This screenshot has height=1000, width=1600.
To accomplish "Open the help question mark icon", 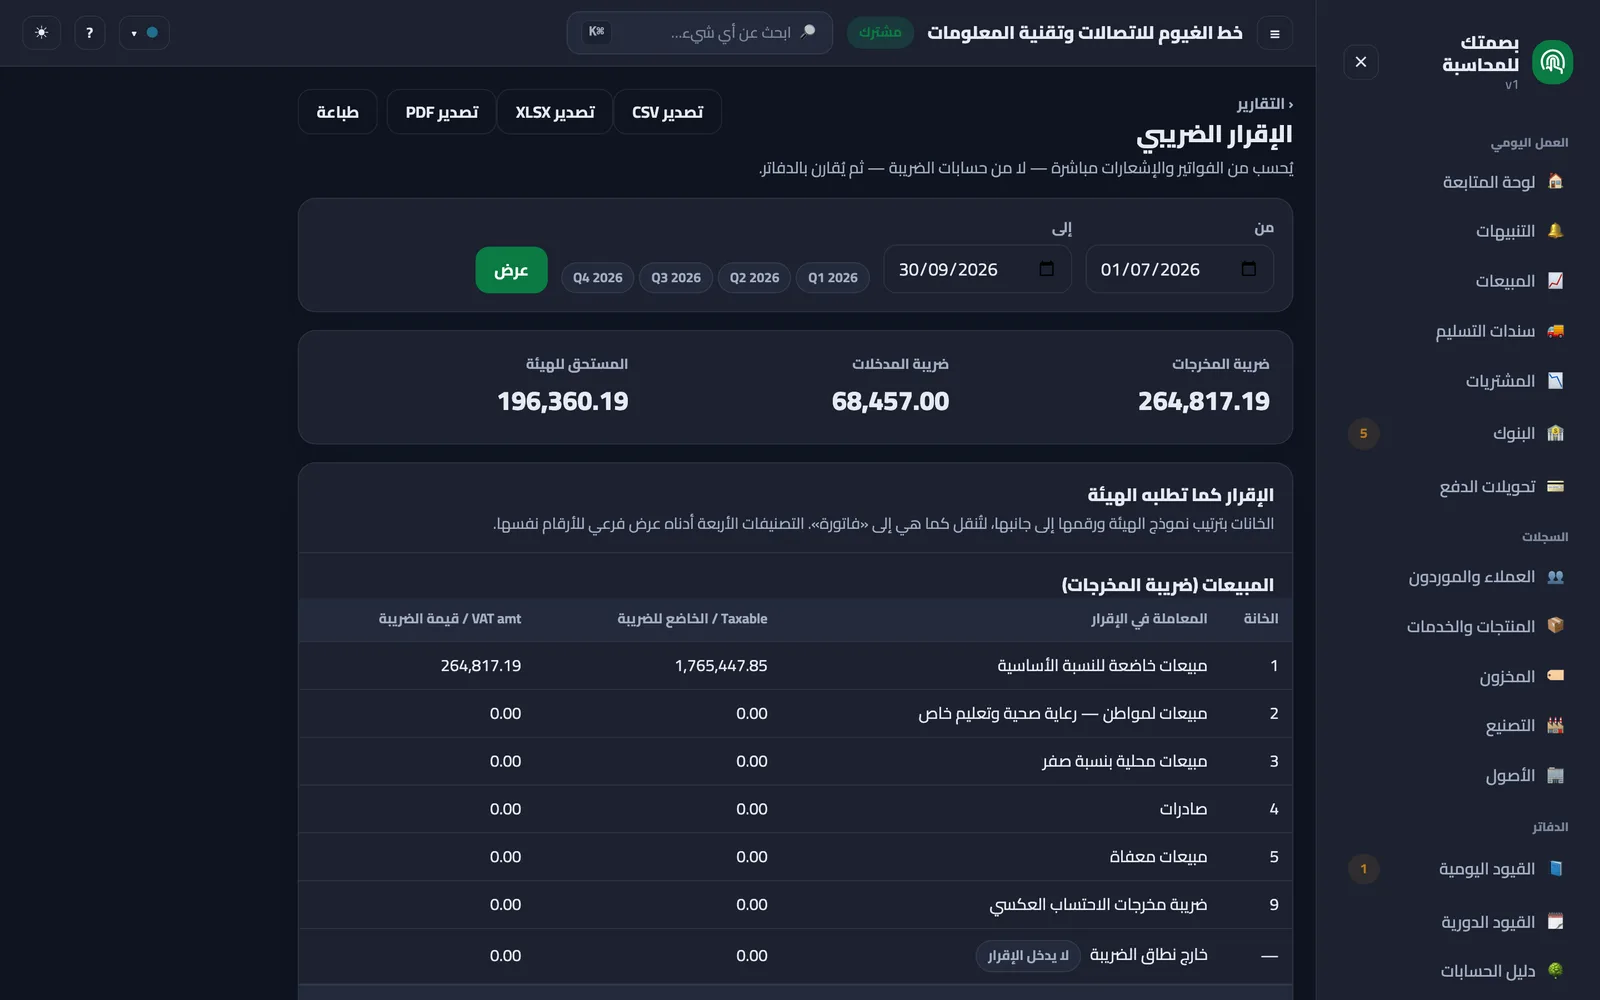I will [x=89, y=33].
